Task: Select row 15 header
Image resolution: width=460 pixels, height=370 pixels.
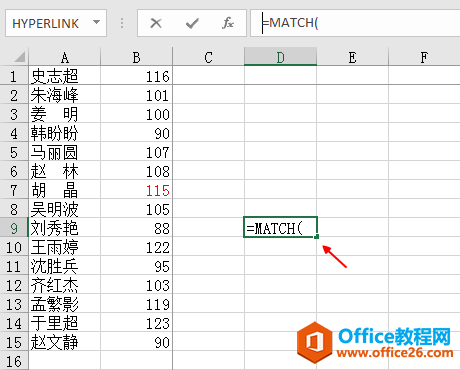Action: coord(14,342)
